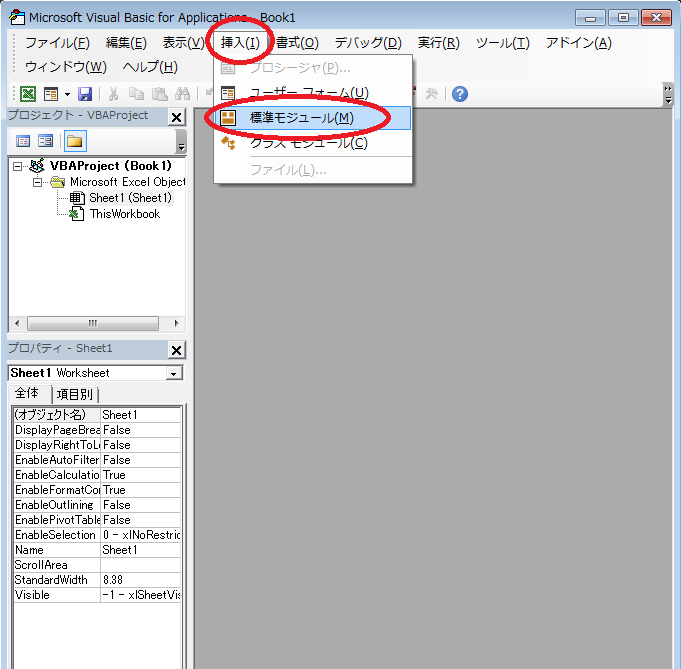Click the 挿入(I) menu
The image size is (681, 669).
(240, 43)
